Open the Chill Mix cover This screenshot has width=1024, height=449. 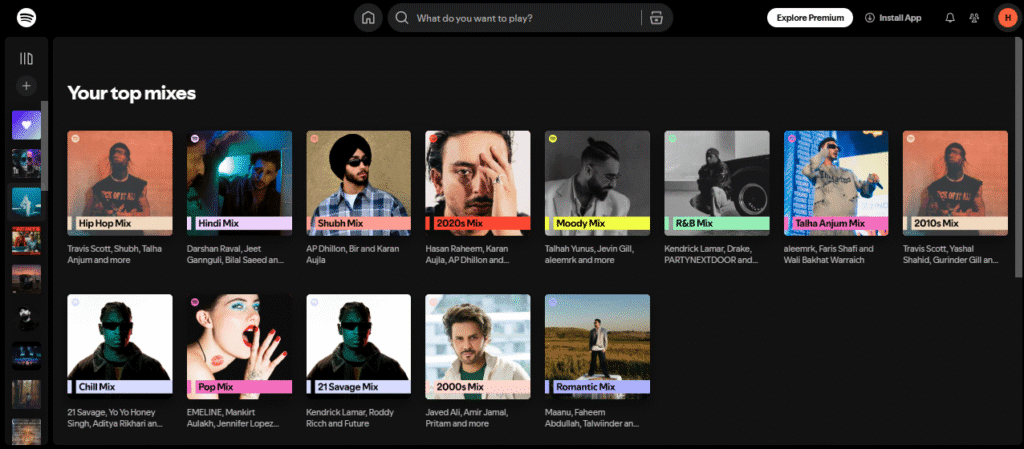(x=120, y=347)
